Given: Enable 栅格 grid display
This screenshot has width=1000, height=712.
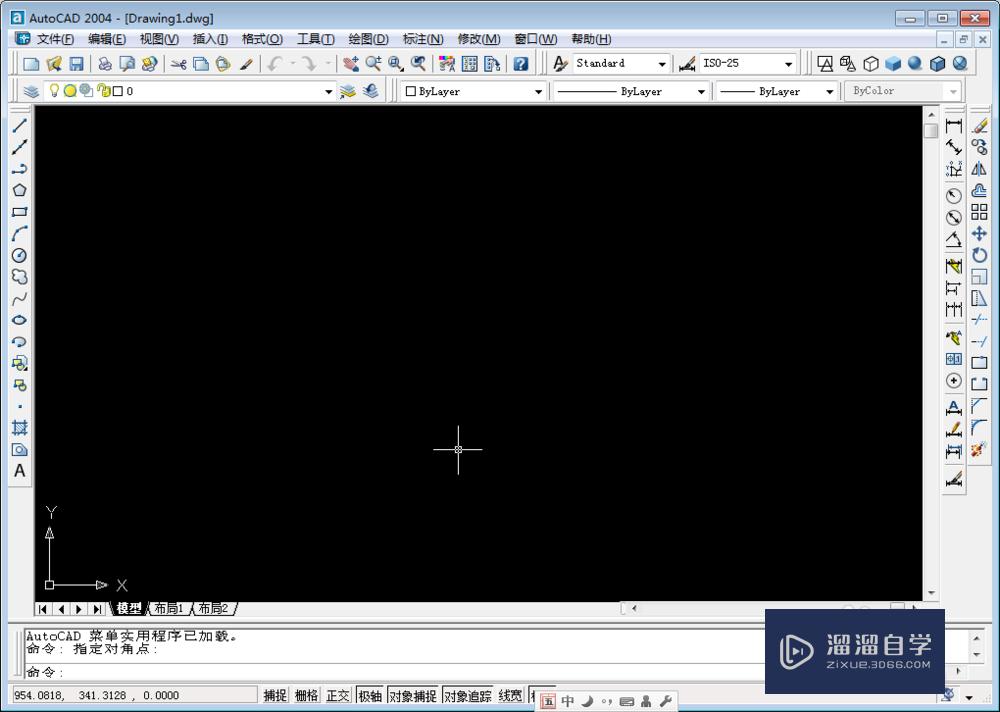Looking at the screenshot, I should (306, 695).
